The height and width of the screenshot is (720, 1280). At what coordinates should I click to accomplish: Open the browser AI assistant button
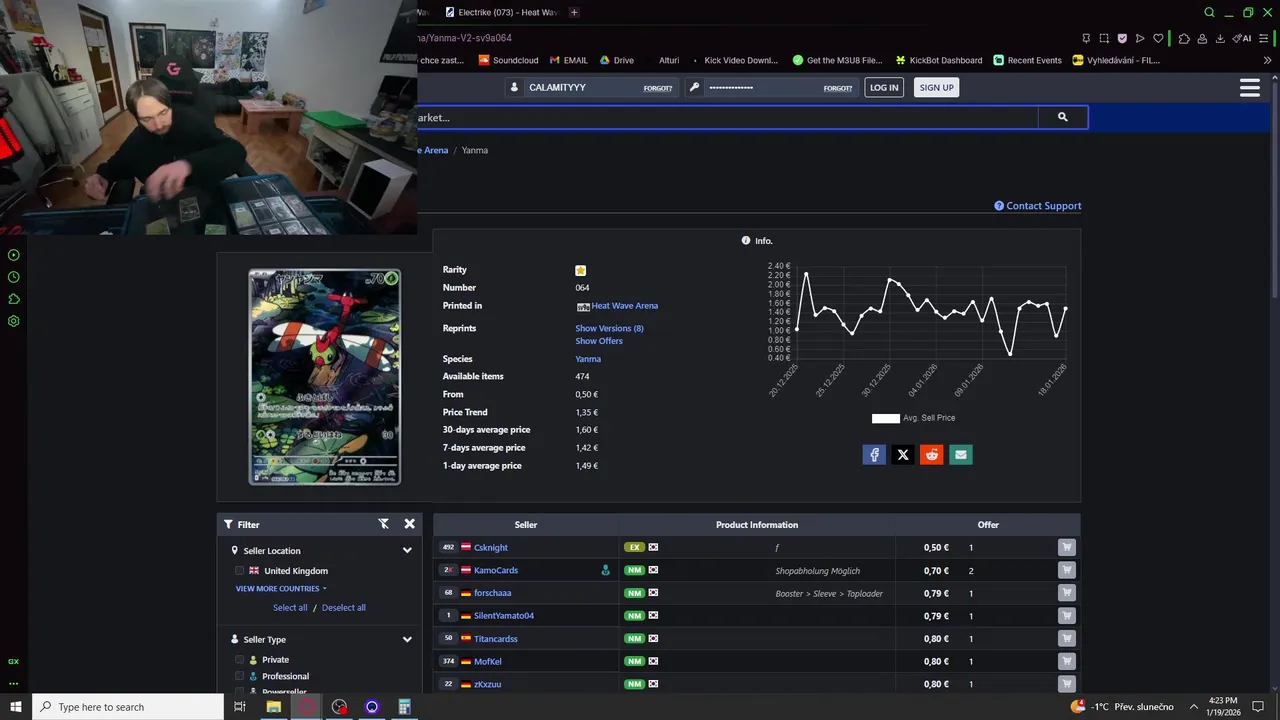[x=1242, y=38]
